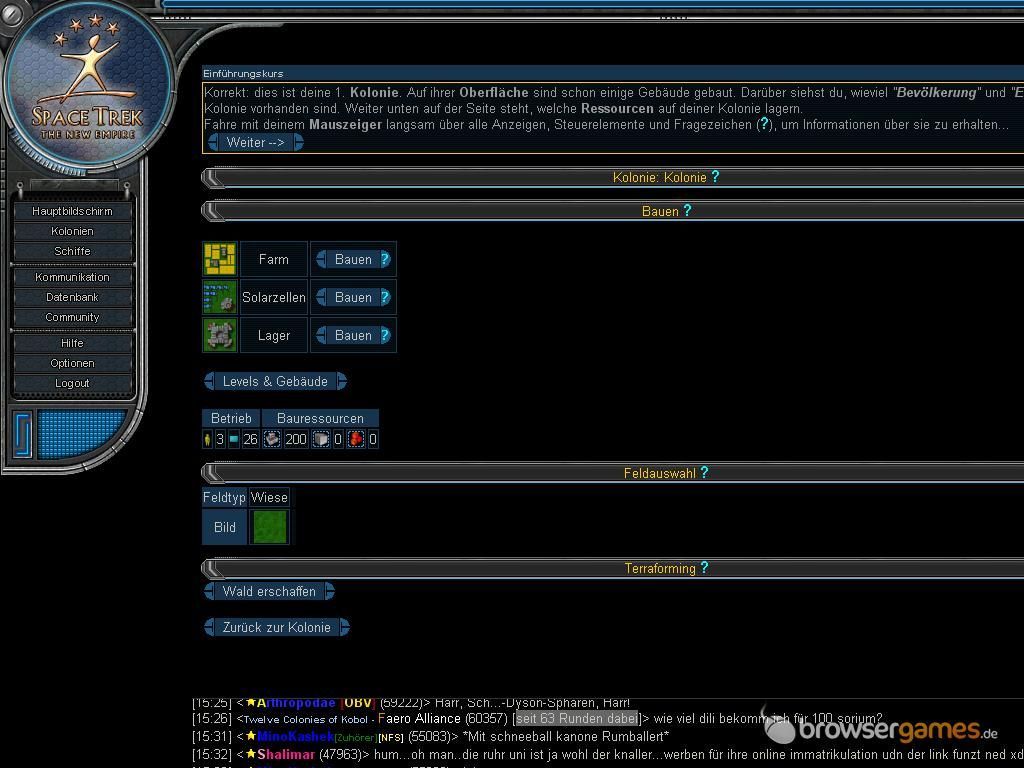Build Solarzellen with its Bauen button
The width and height of the screenshot is (1024, 768).
[x=353, y=297]
